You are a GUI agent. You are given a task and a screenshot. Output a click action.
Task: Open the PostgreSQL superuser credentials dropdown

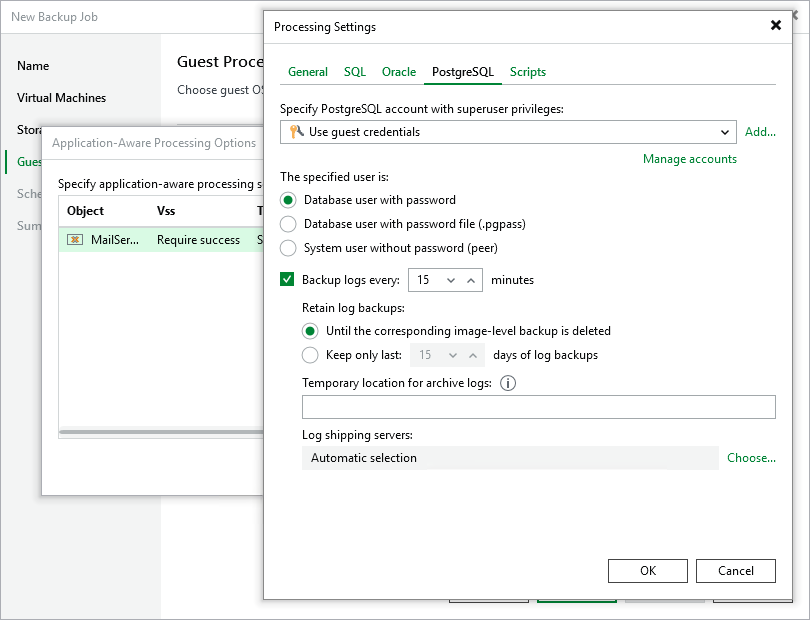tap(728, 132)
